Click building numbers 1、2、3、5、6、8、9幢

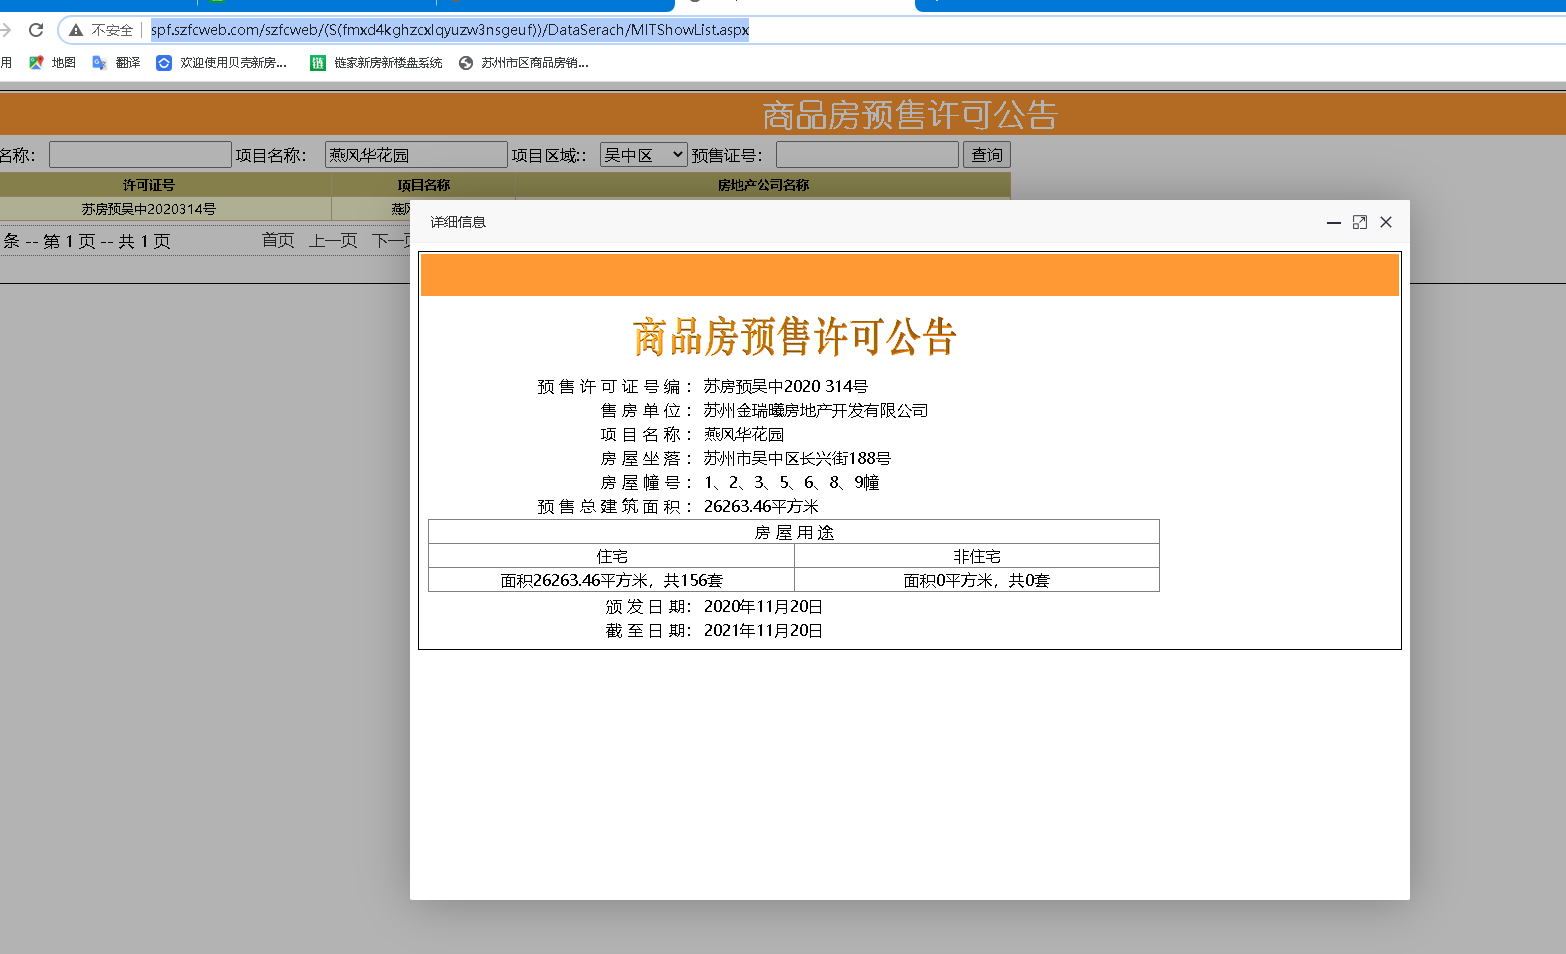[x=791, y=482]
